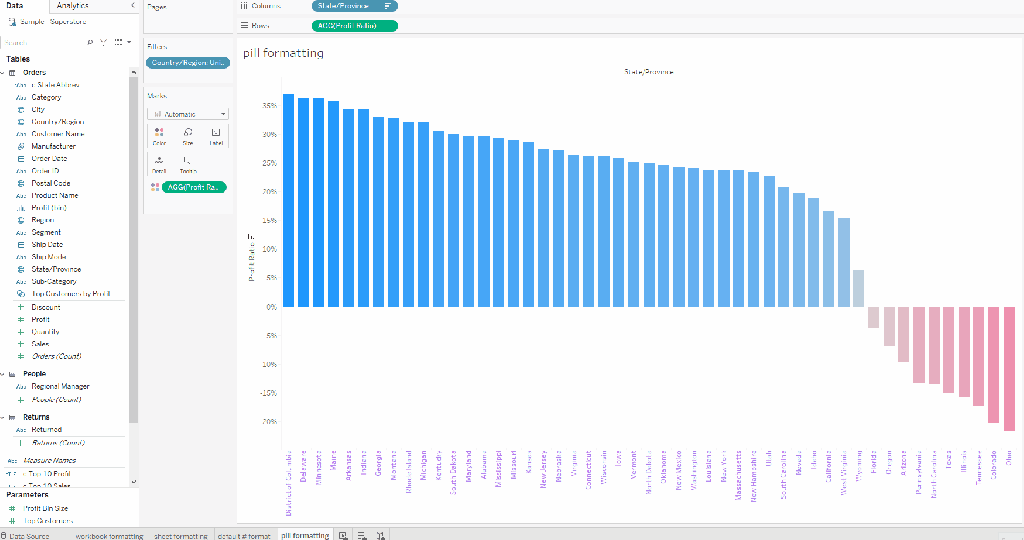Click the Label marks card button
1024x540 pixels.
[x=216, y=136]
